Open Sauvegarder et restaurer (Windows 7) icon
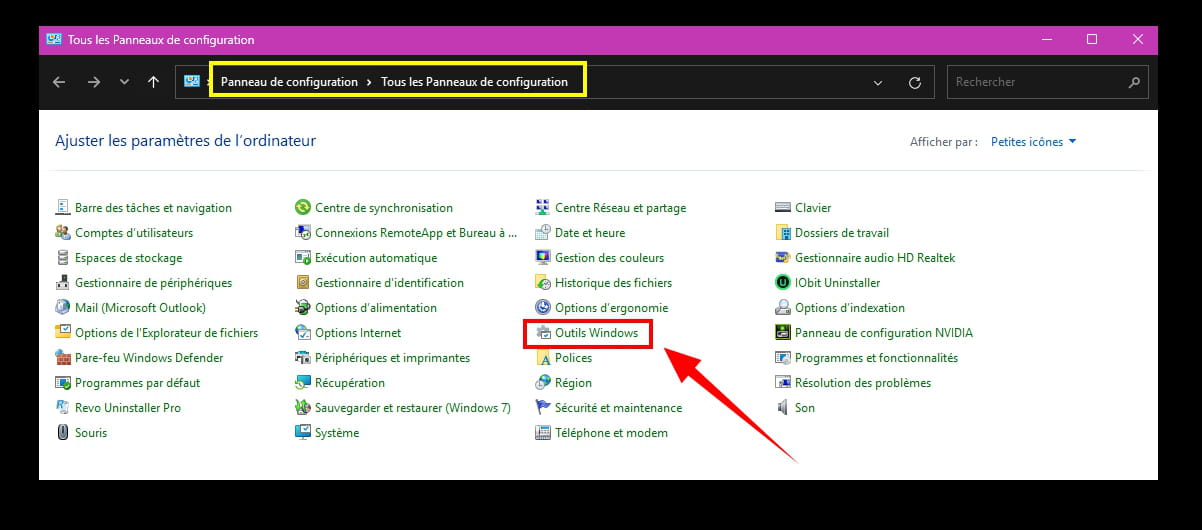 pos(303,408)
